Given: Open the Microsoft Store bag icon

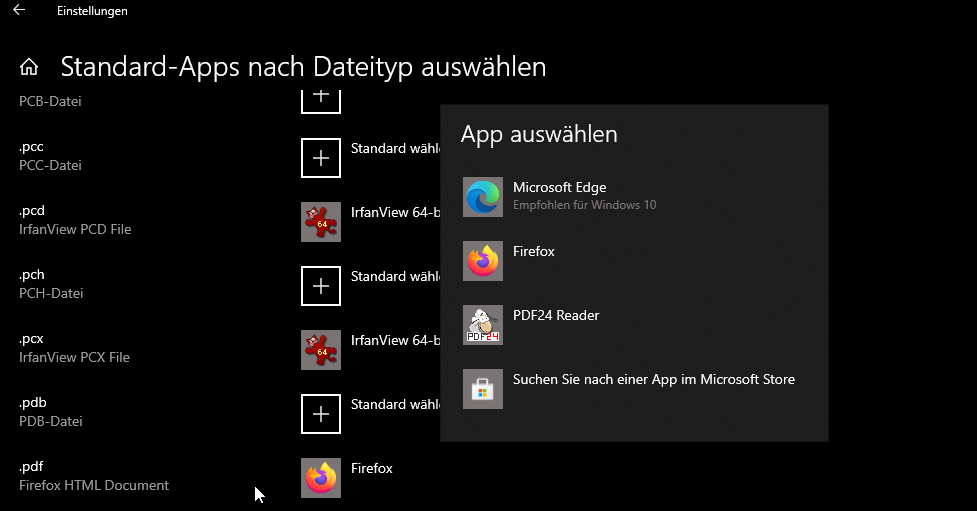Looking at the screenshot, I should [482, 389].
